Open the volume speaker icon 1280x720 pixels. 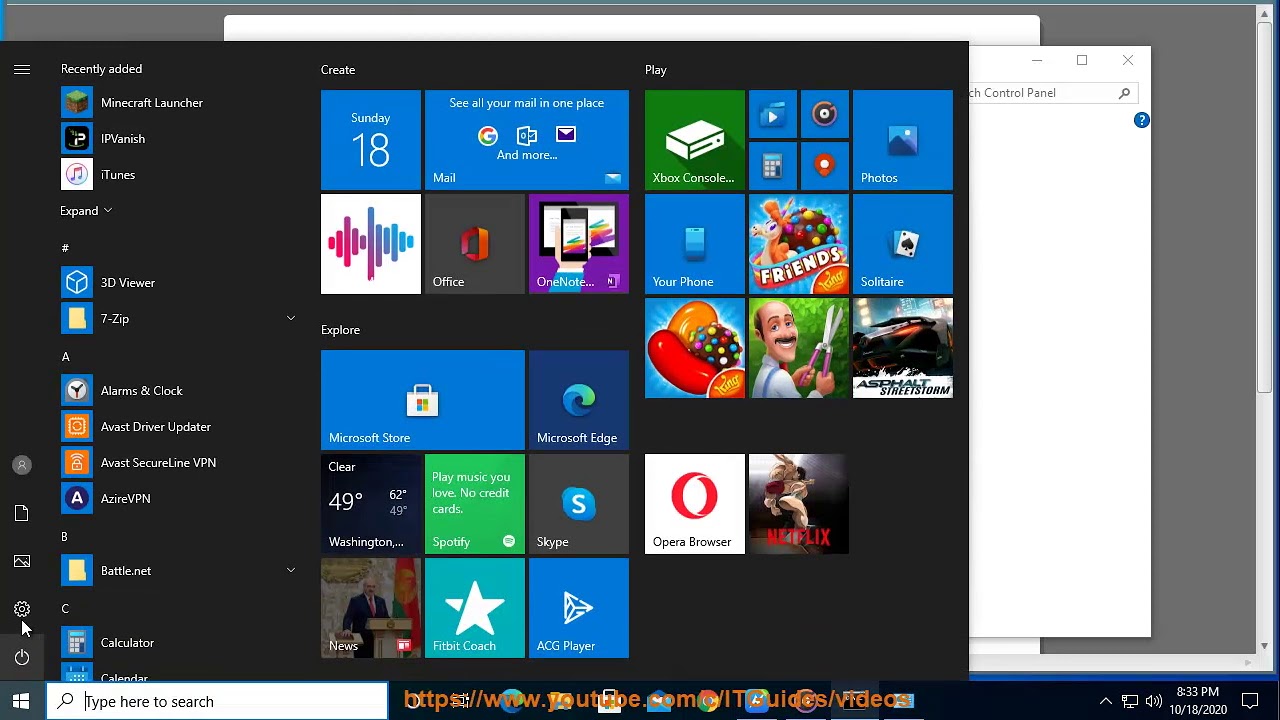click(1154, 701)
